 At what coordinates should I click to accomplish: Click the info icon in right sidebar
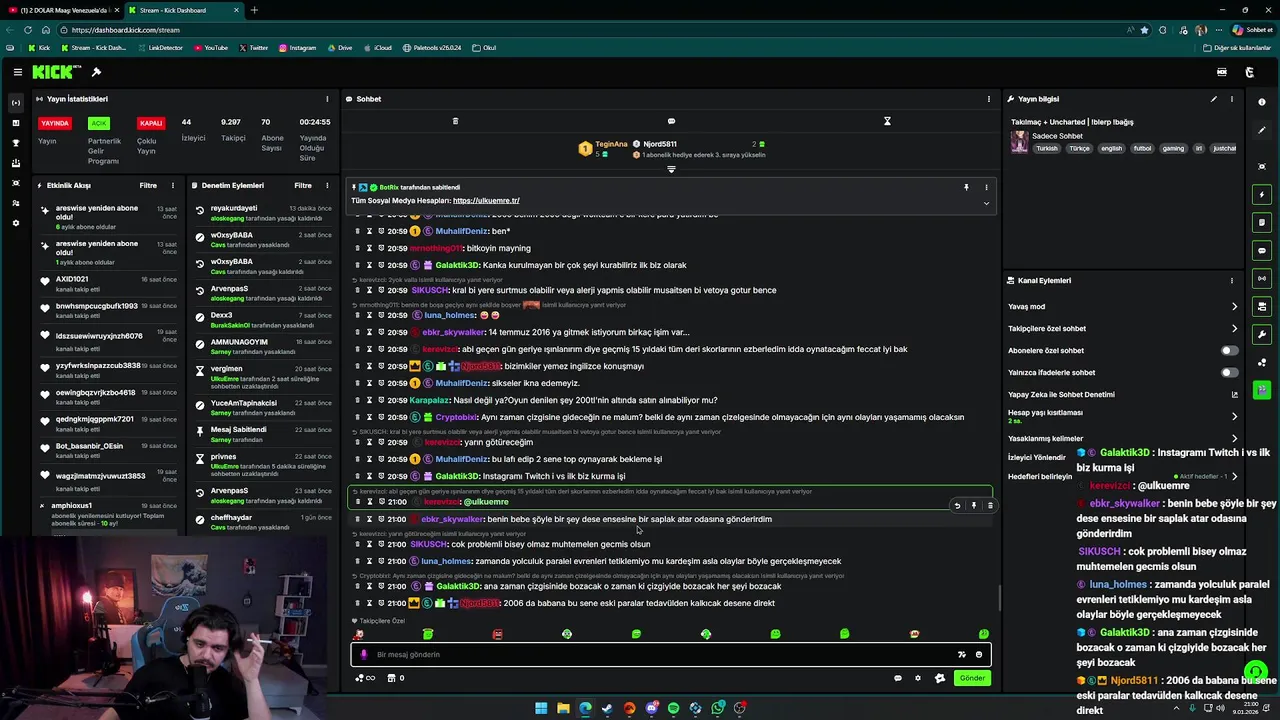tap(1262, 102)
